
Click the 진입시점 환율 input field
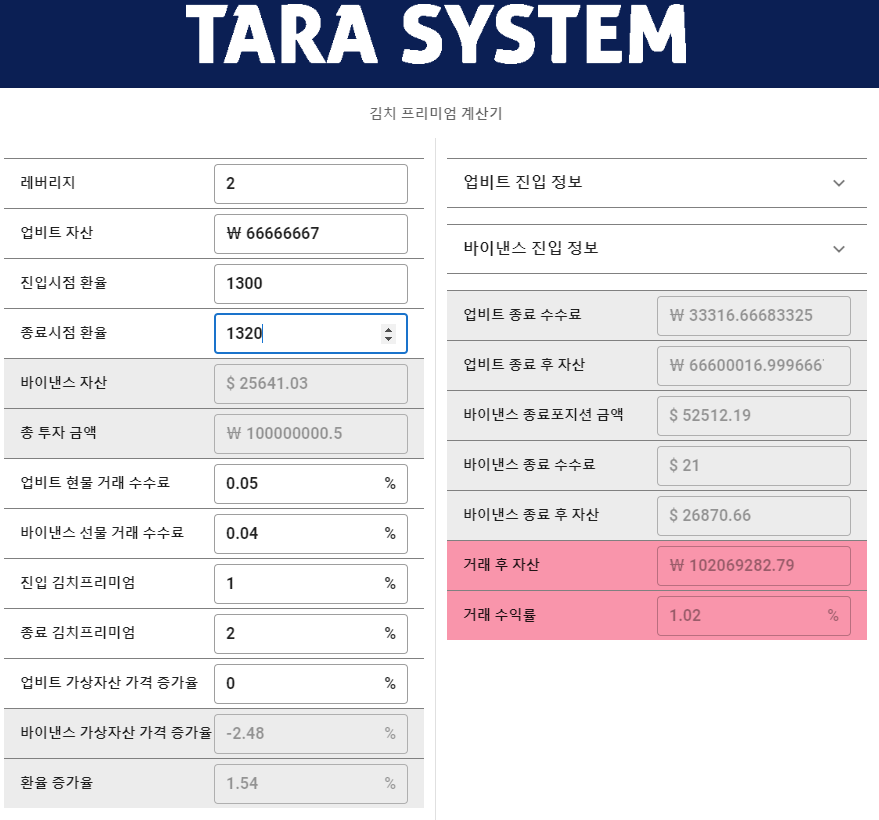click(311, 284)
